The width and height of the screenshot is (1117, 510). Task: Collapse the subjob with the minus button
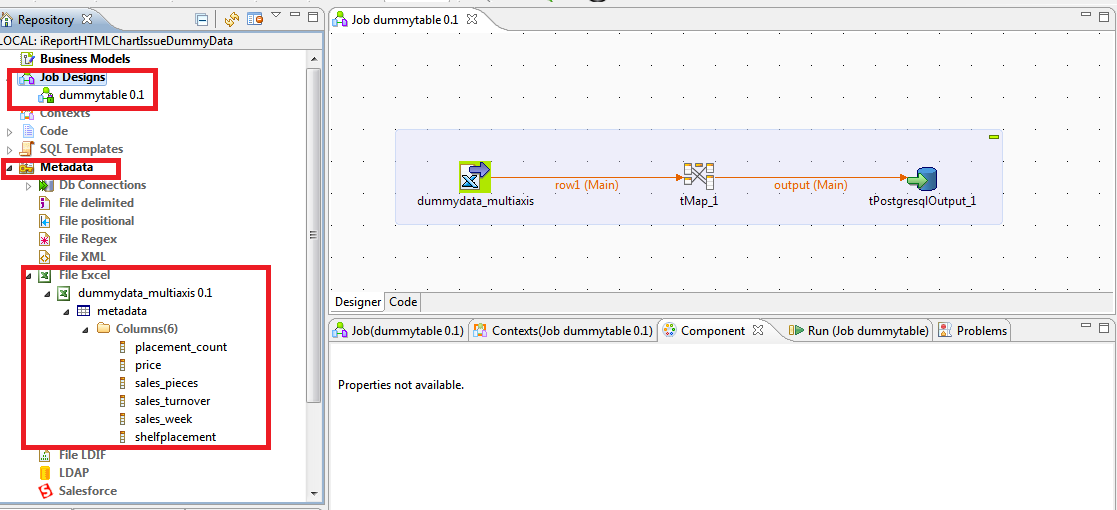[994, 136]
